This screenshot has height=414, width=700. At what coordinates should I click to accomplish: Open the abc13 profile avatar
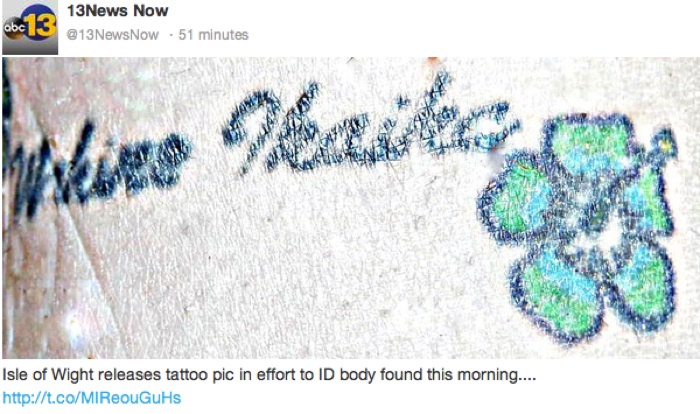coord(30,27)
